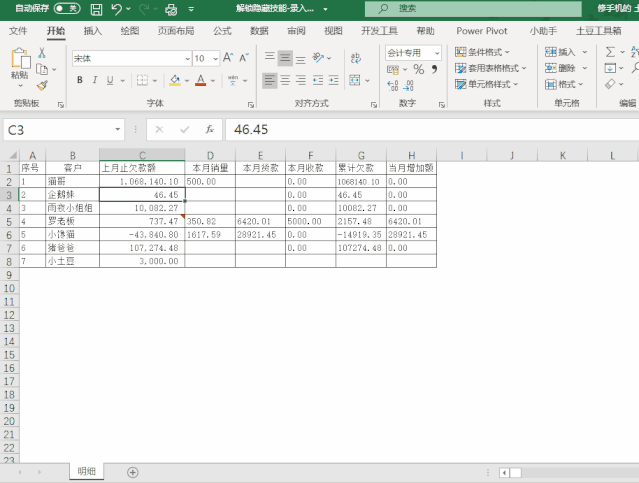The image size is (639, 483).
Task: Switch to the 插入 ribbon tab
Action: (93, 31)
